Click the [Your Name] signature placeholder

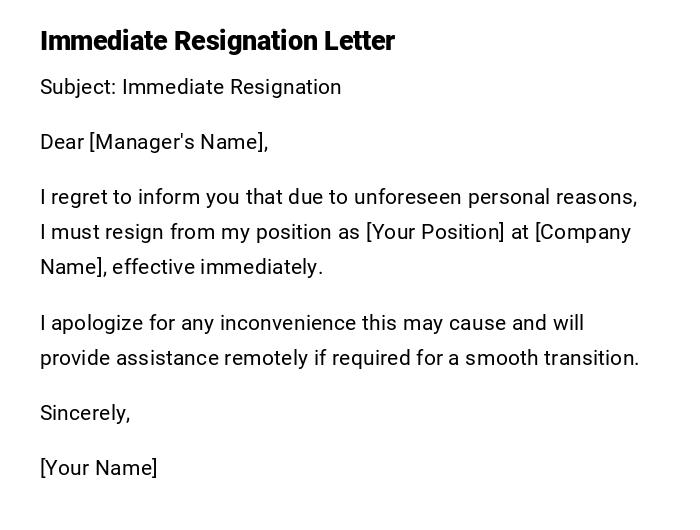[99, 468]
